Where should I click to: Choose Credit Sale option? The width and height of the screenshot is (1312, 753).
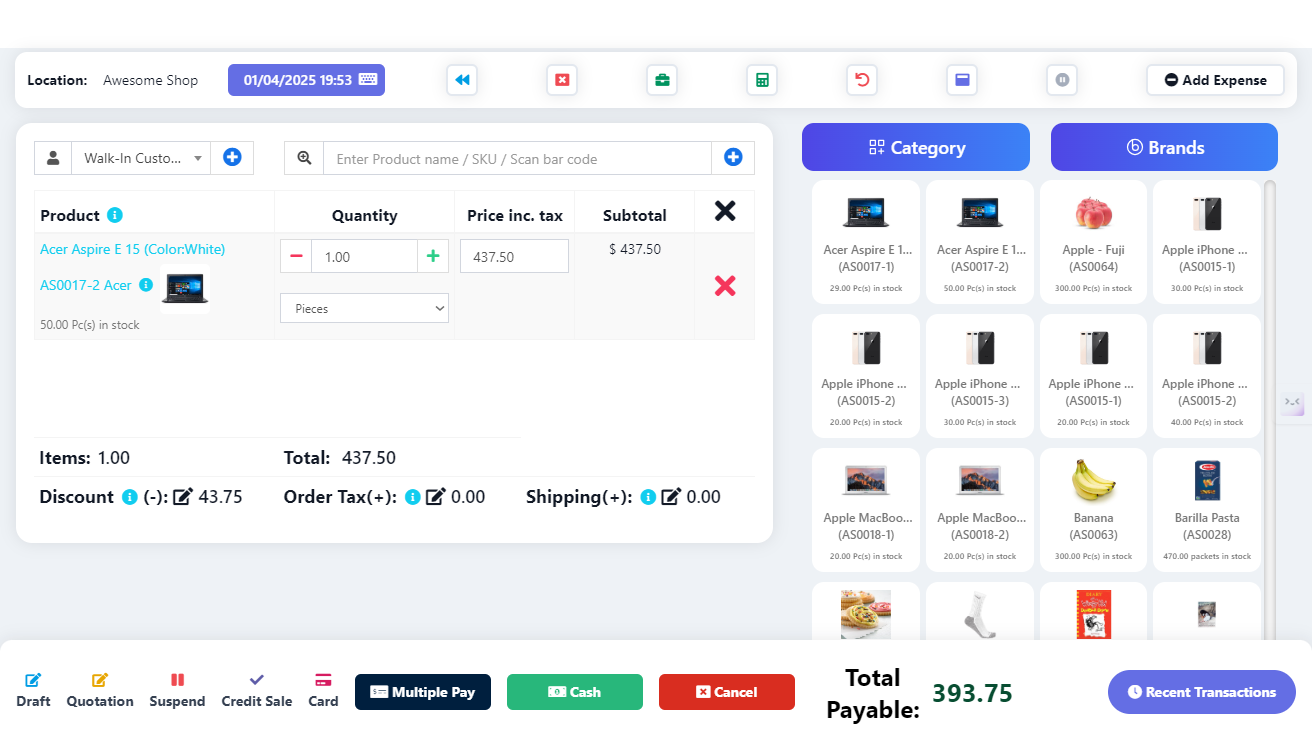tap(257, 690)
